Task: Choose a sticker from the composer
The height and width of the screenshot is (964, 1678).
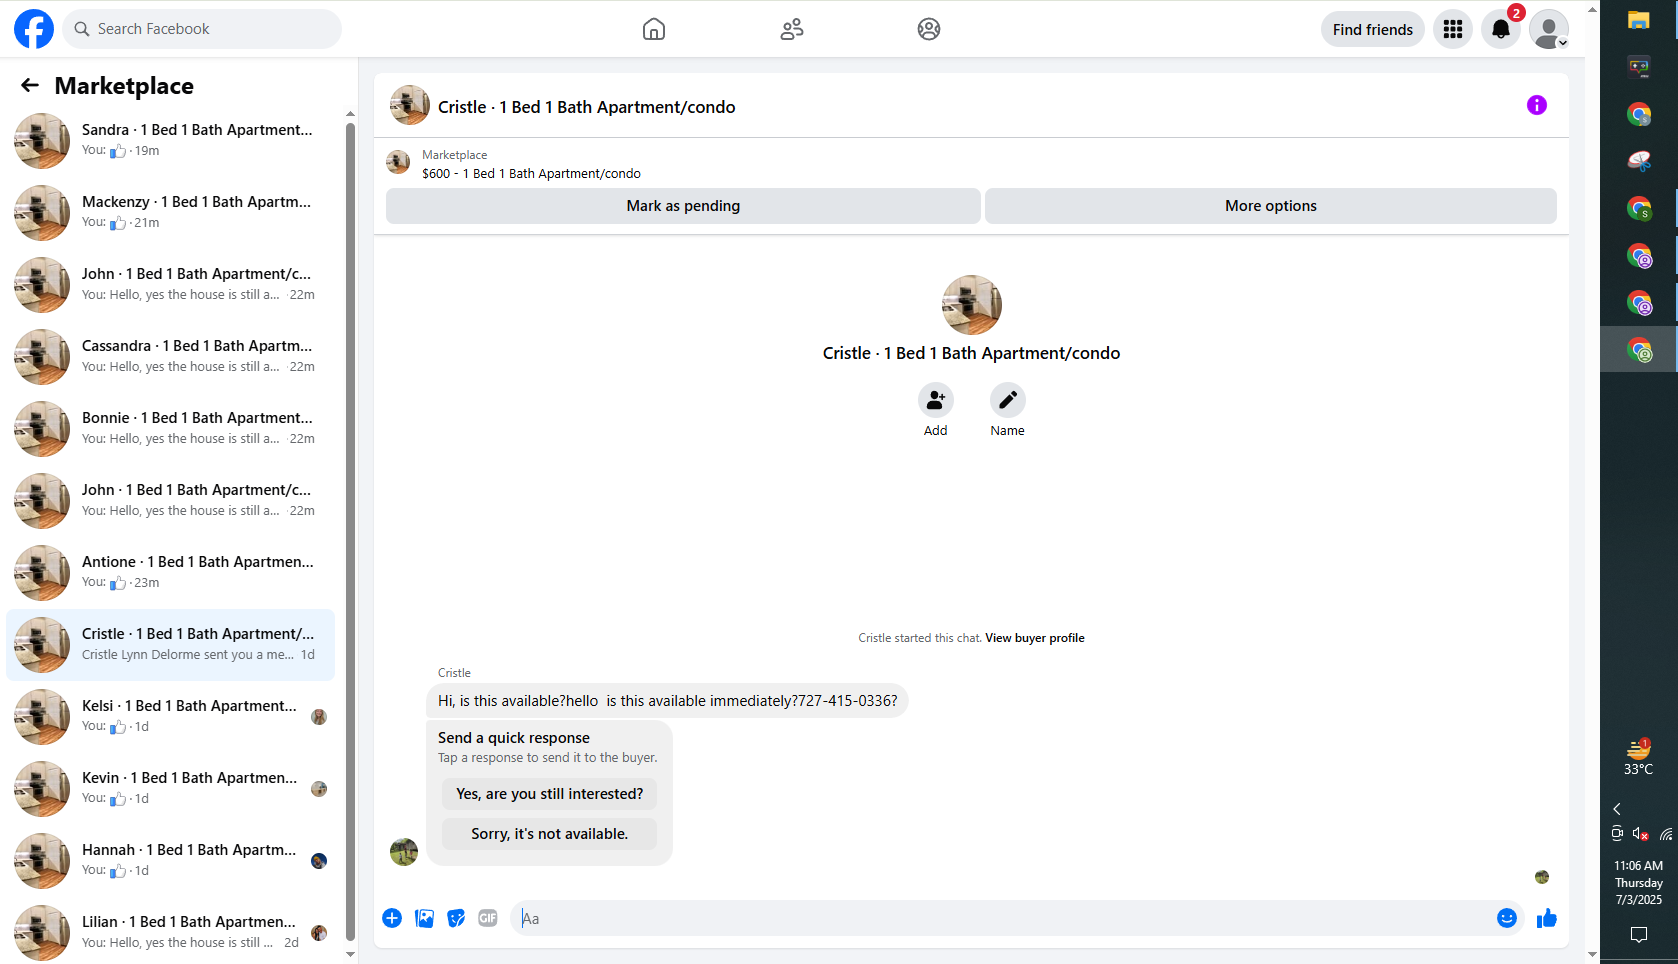Action: (x=456, y=918)
